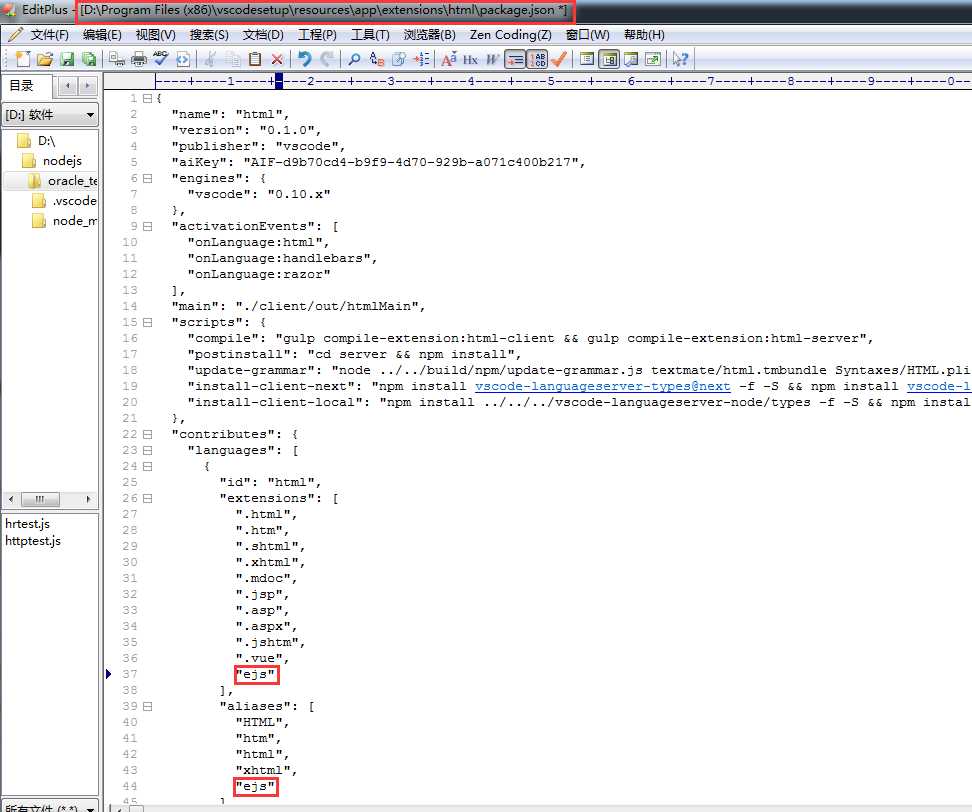Open hrtest.js from the file list
Image resolution: width=972 pixels, height=812 pixels.
tap(27, 524)
